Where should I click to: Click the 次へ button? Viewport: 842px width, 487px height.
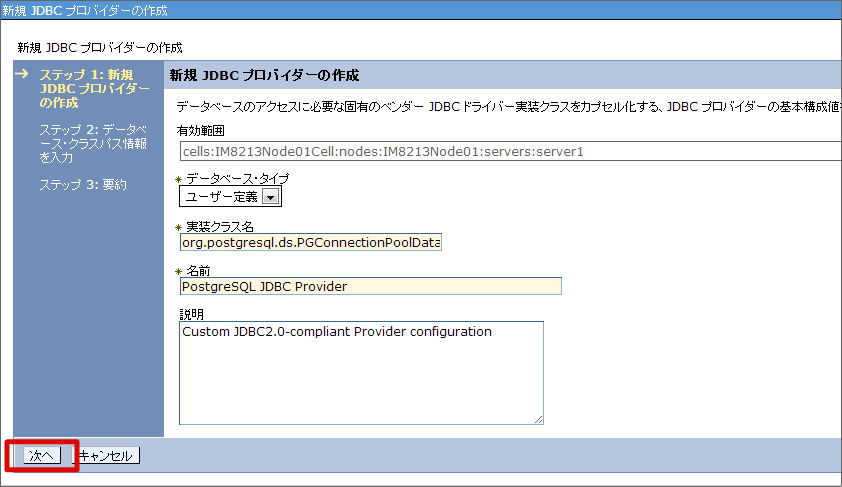pyautogui.click(x=40, y=455)
